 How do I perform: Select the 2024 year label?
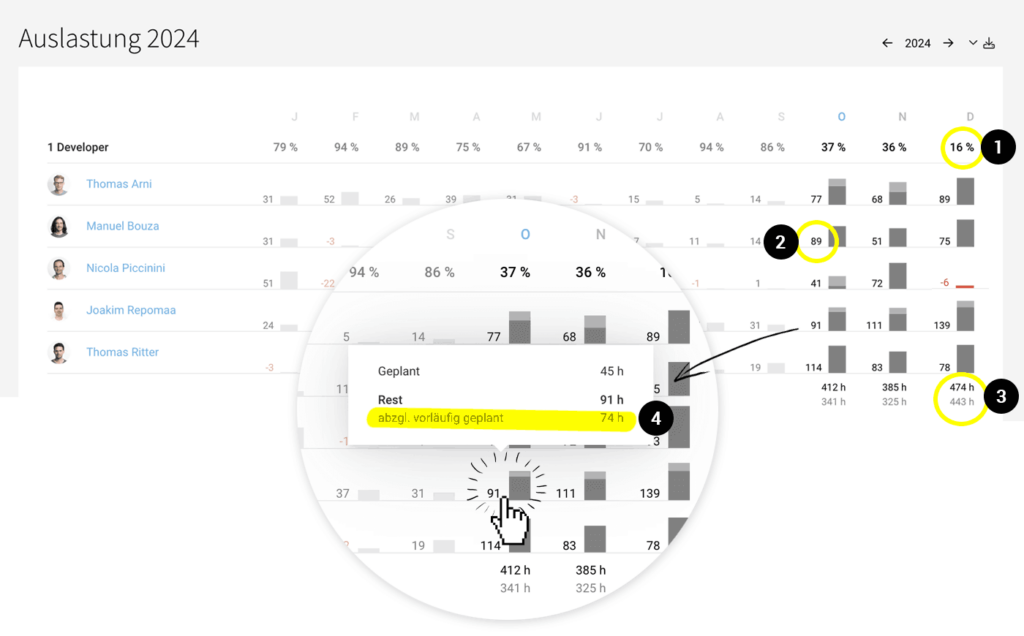tap(917, 43)
